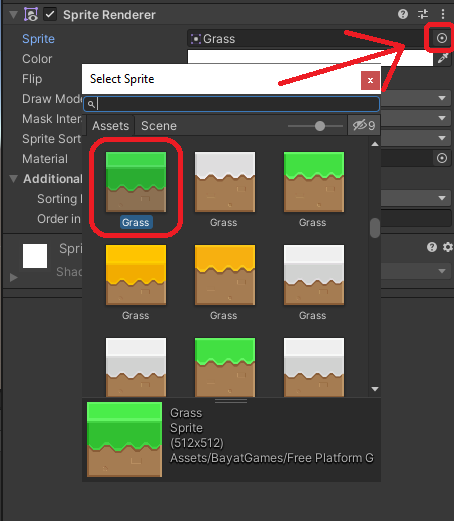The width and height of the screenshot is (454, 521).
Task: Click the sprite search input field
Action: 232,104
